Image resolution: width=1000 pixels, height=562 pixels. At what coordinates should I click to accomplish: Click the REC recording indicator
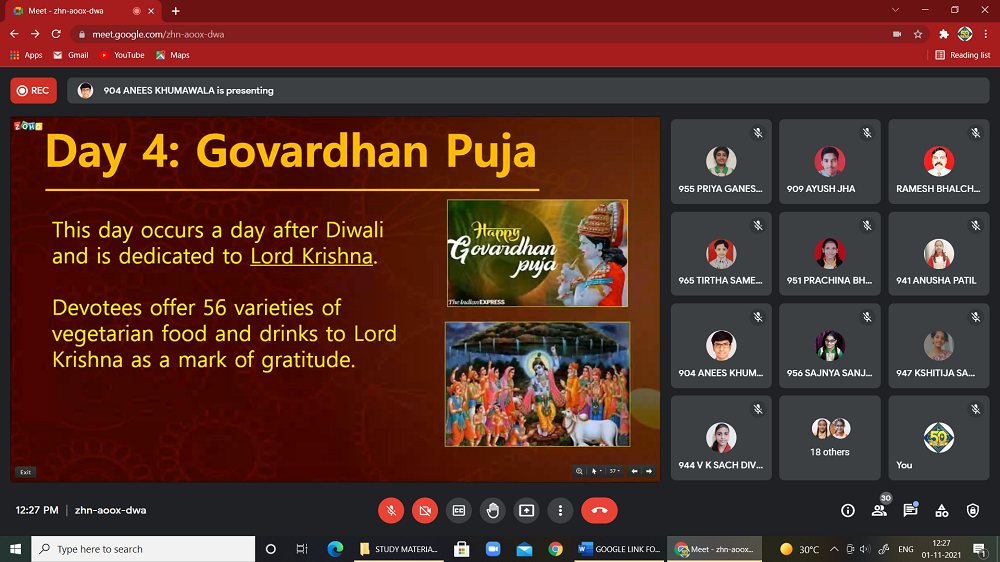tap(33, 90)
